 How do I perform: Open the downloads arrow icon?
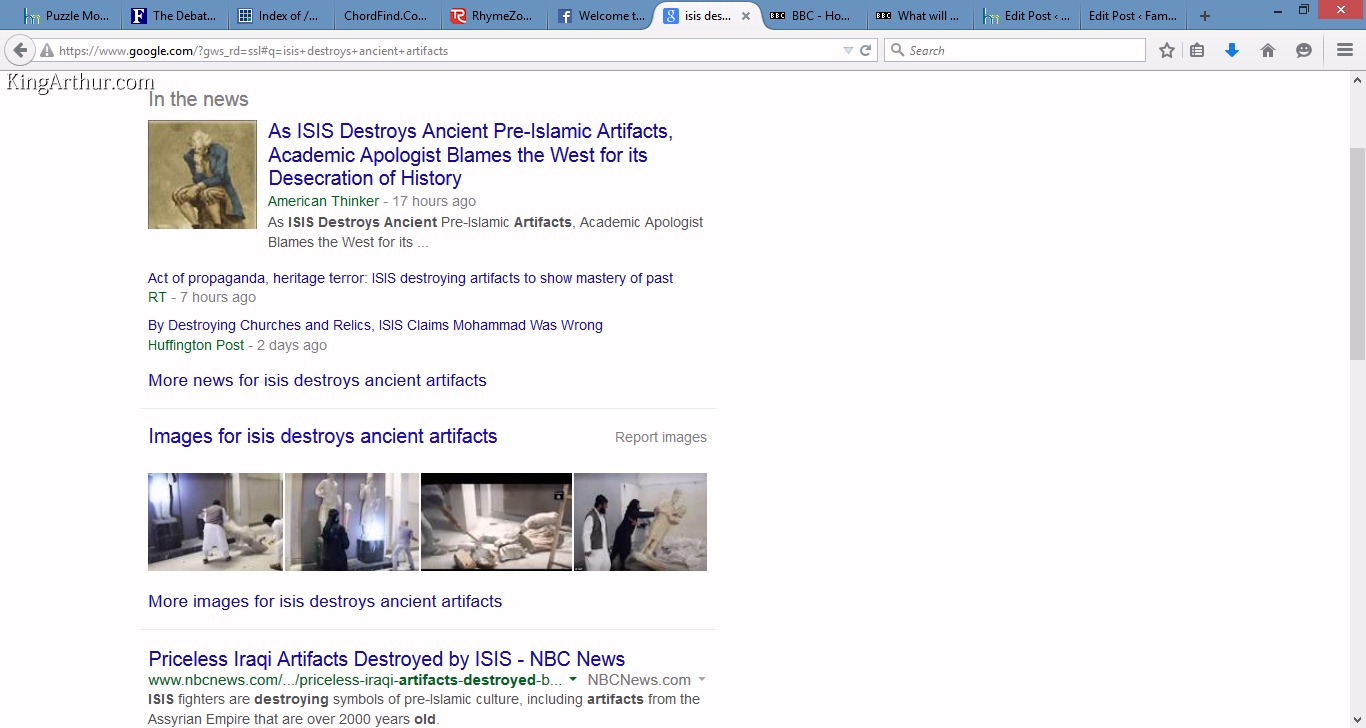tap(1232, 50)
